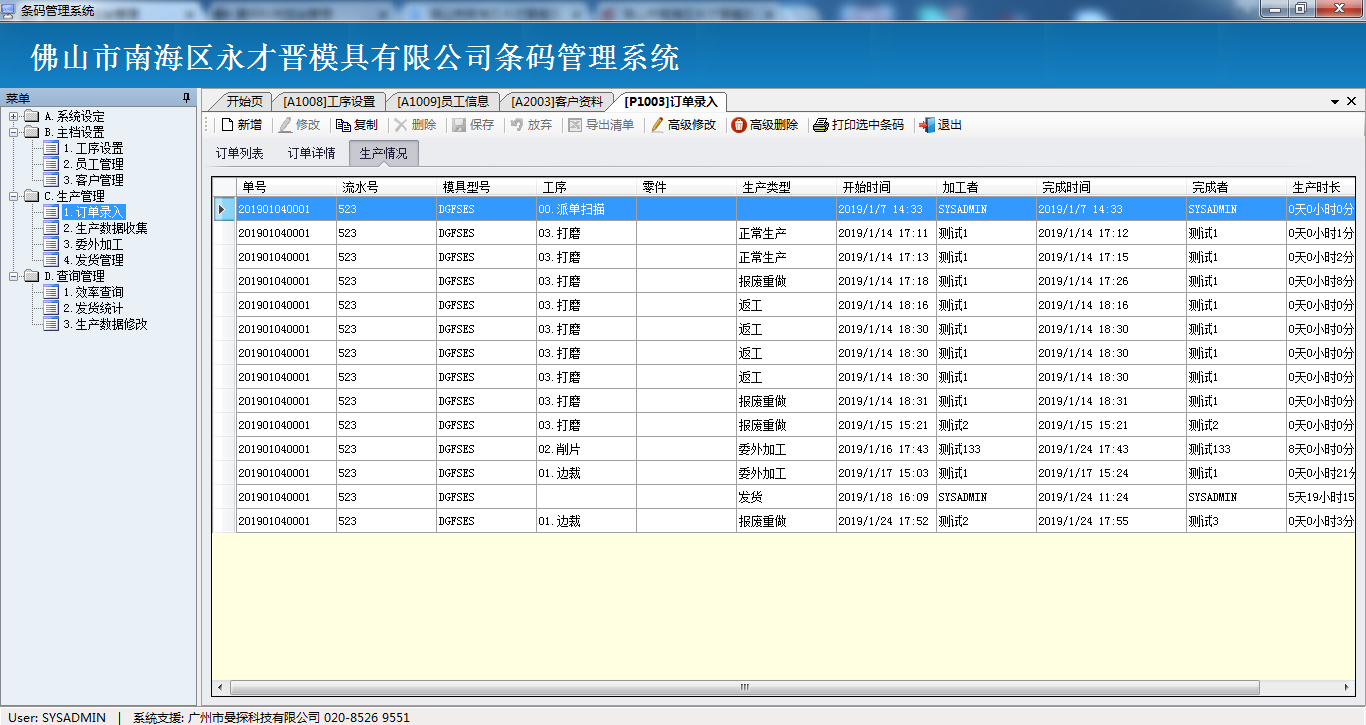Switch to the [A1009]员工信息 tab
The height and width of the screenshot is (725, 1366).
[x=443, y=102]
